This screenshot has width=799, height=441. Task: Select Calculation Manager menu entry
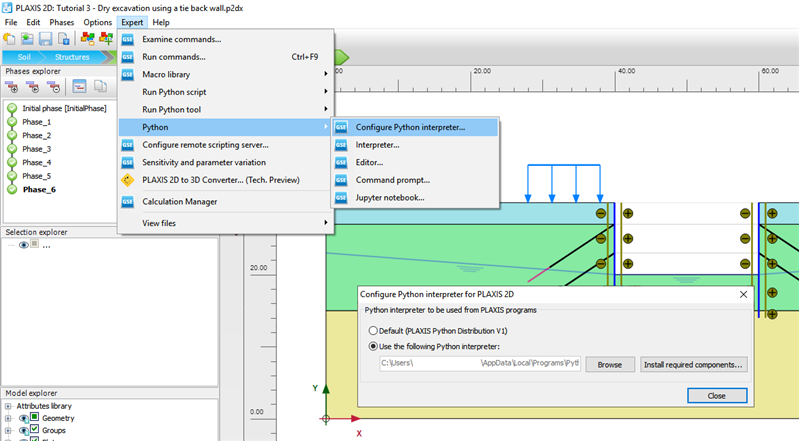point(226,202)
